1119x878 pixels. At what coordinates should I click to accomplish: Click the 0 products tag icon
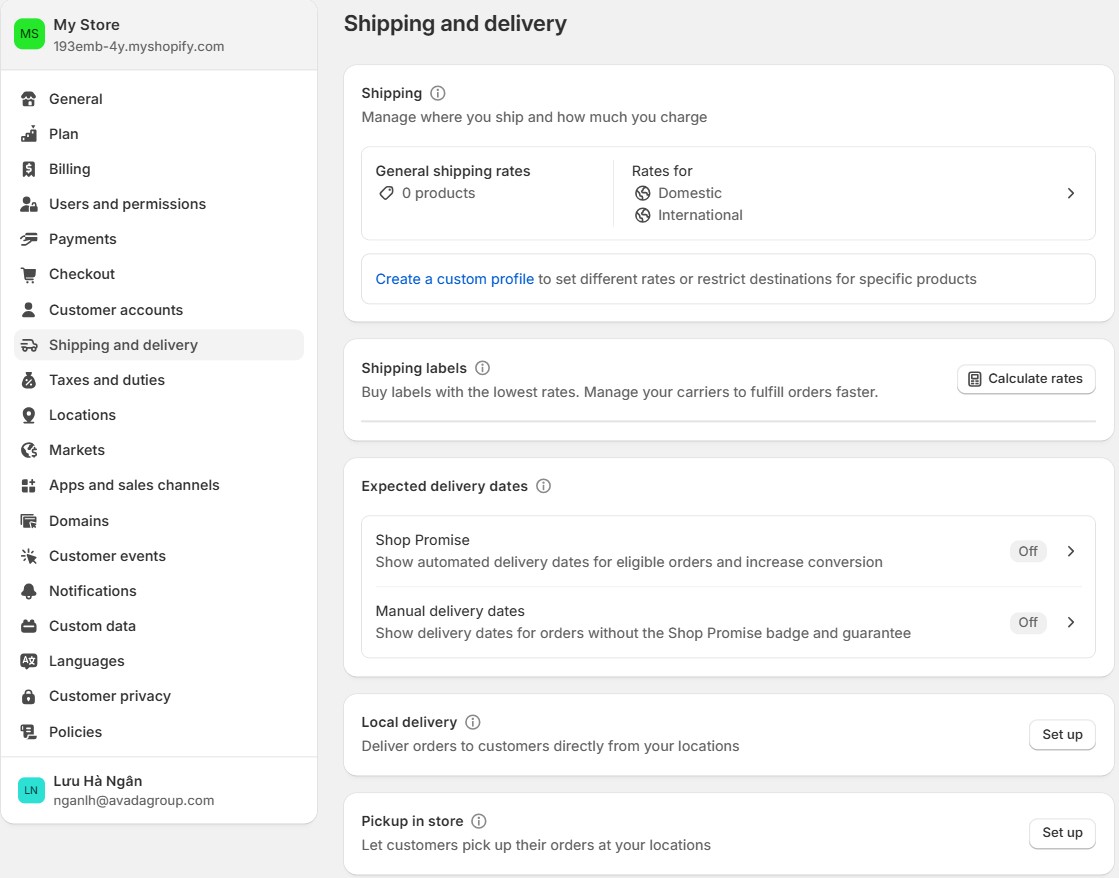[x=386, y=193]
